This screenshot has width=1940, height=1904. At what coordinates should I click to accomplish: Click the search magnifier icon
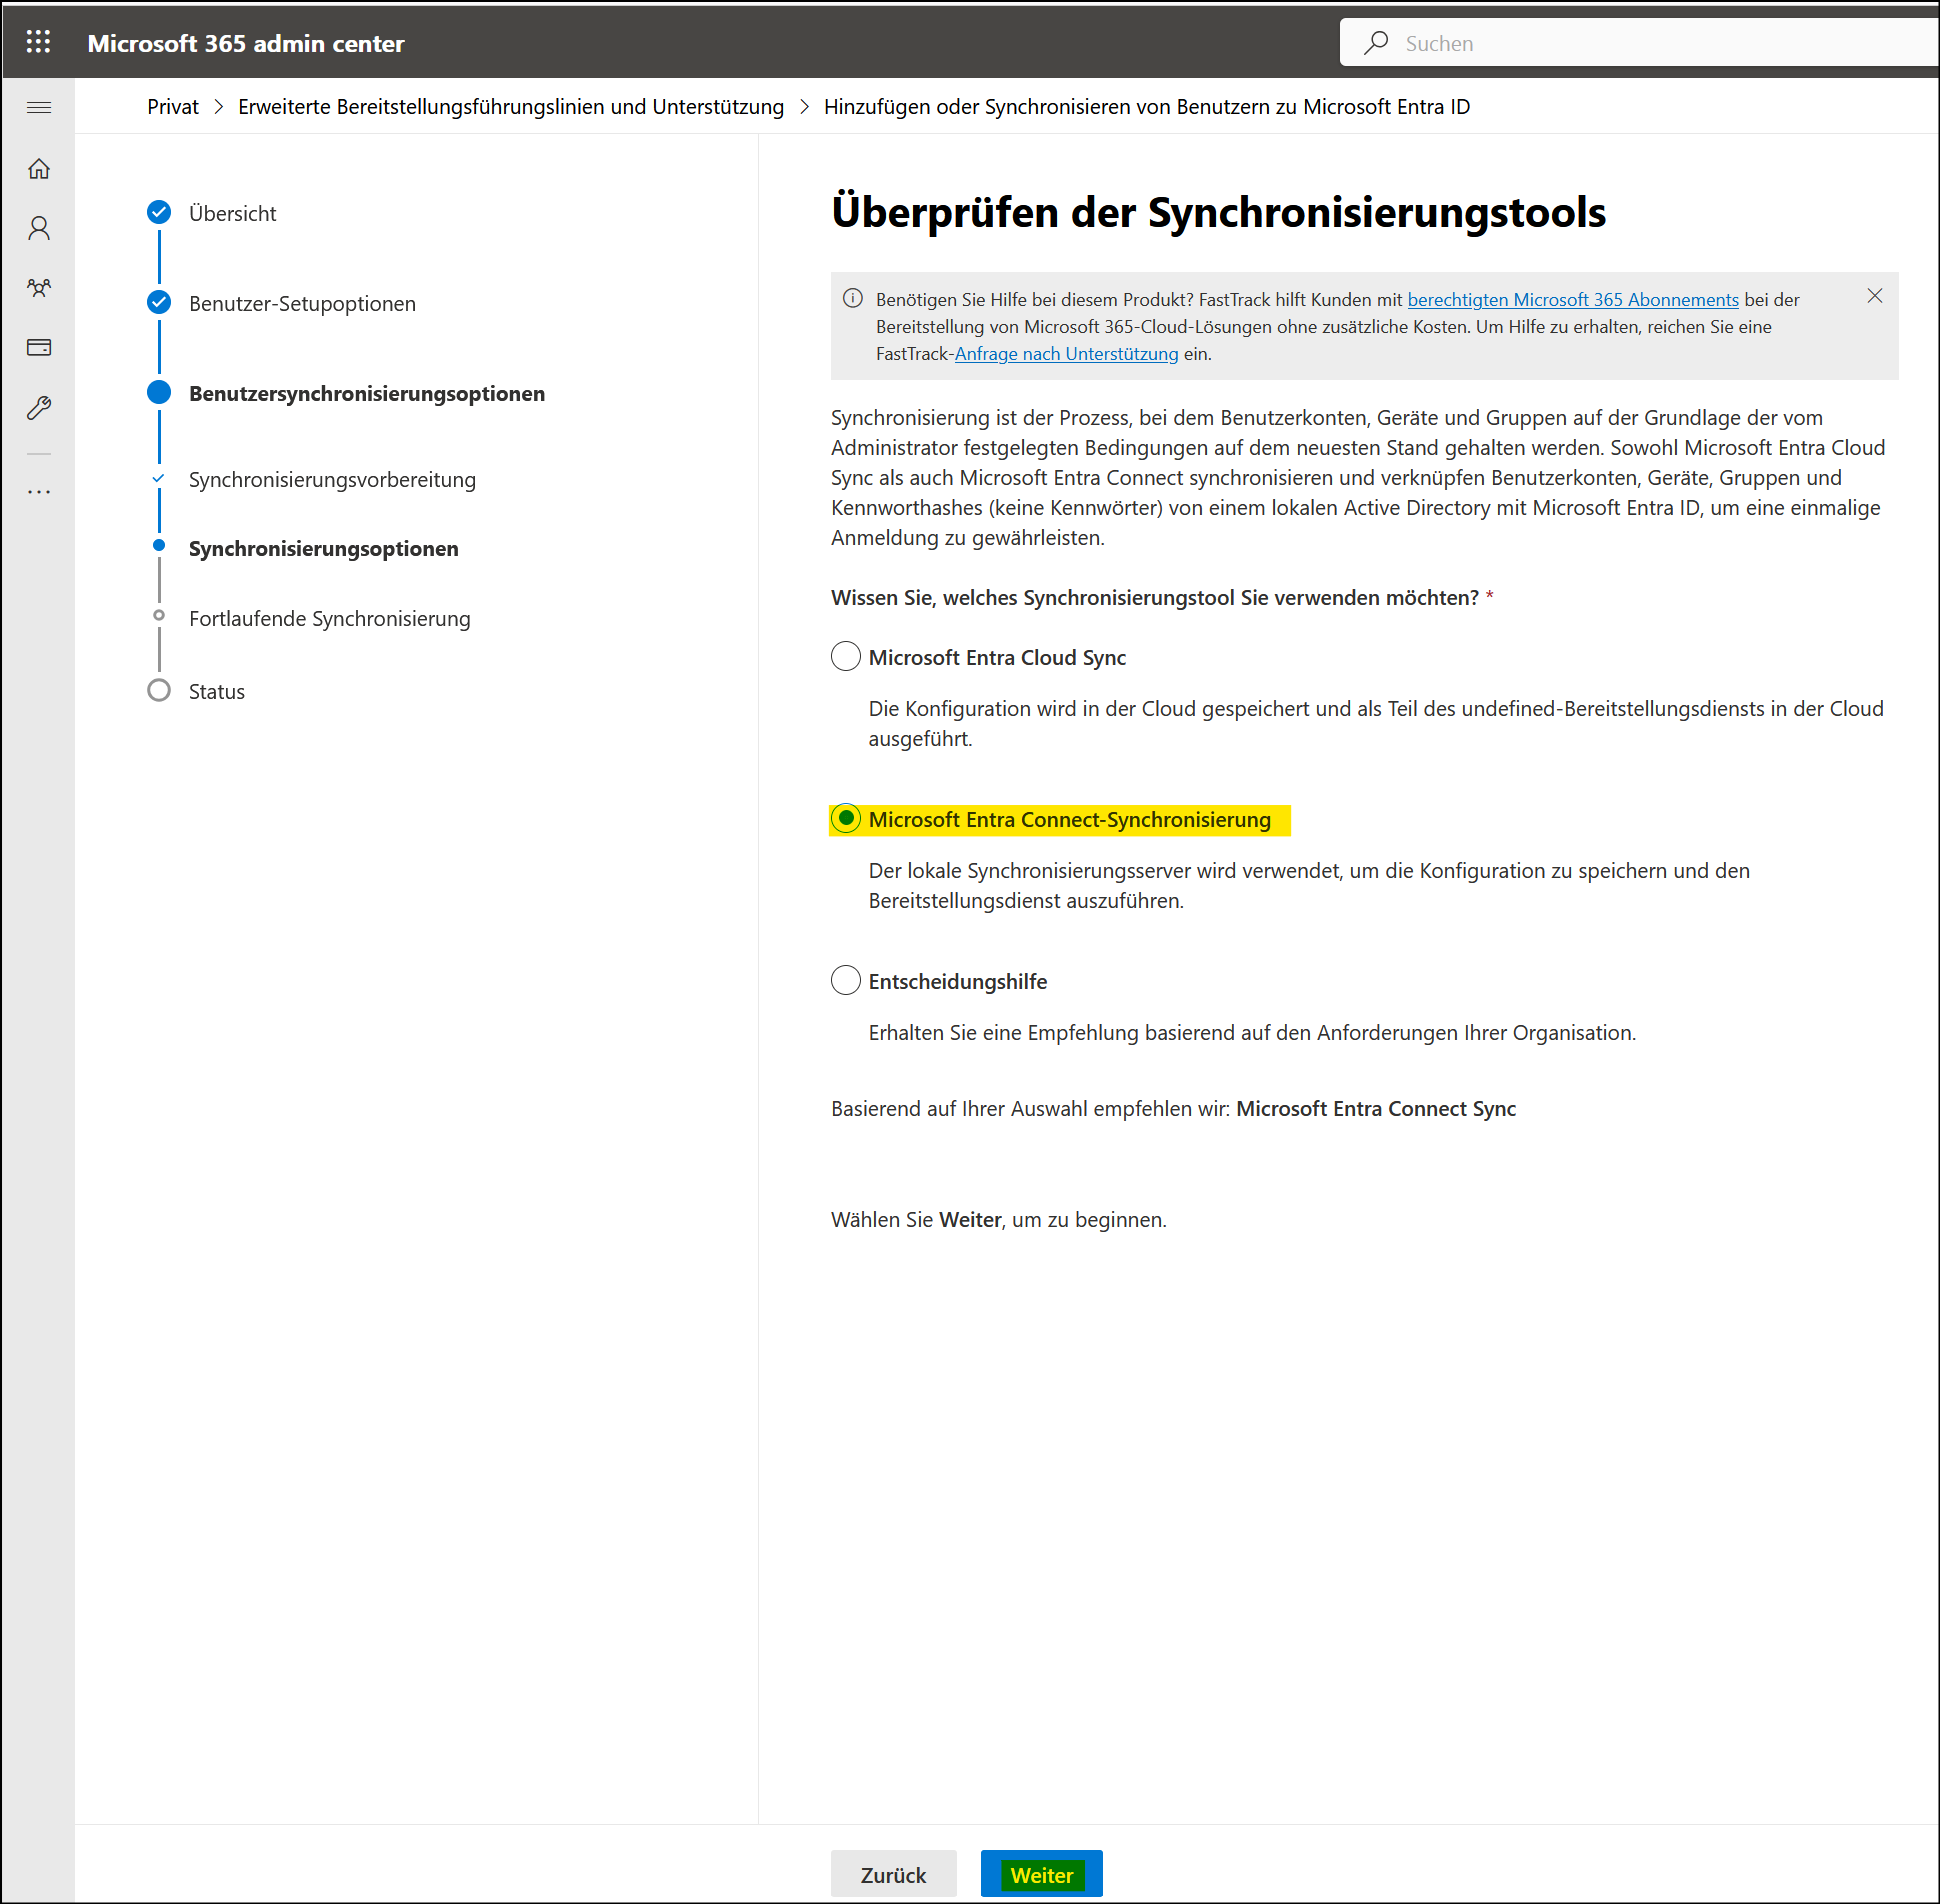[x=1376, y=43]
